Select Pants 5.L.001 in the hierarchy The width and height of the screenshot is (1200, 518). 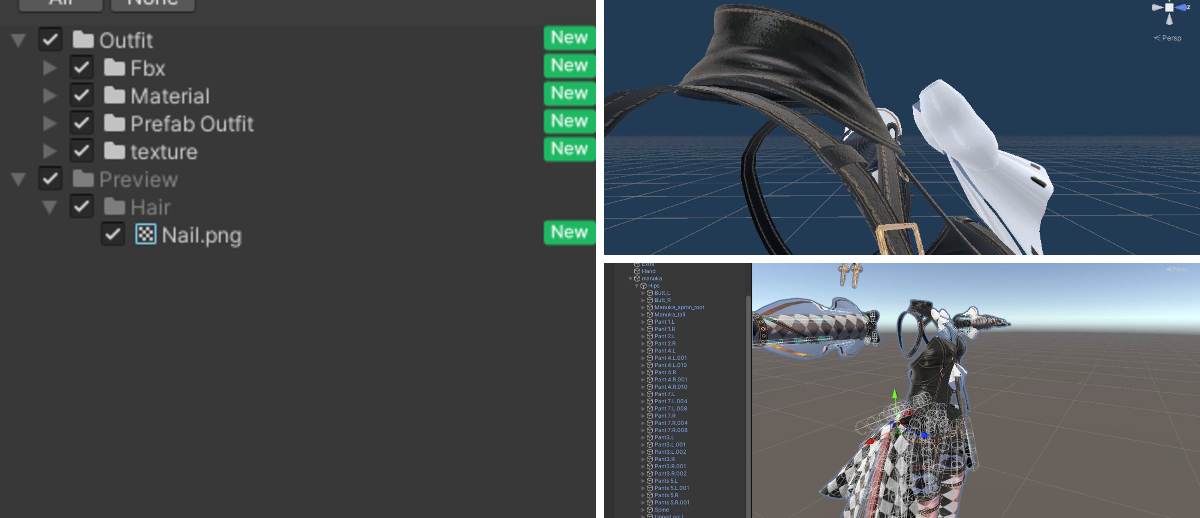pyautogui.click(x=672, y=488)
